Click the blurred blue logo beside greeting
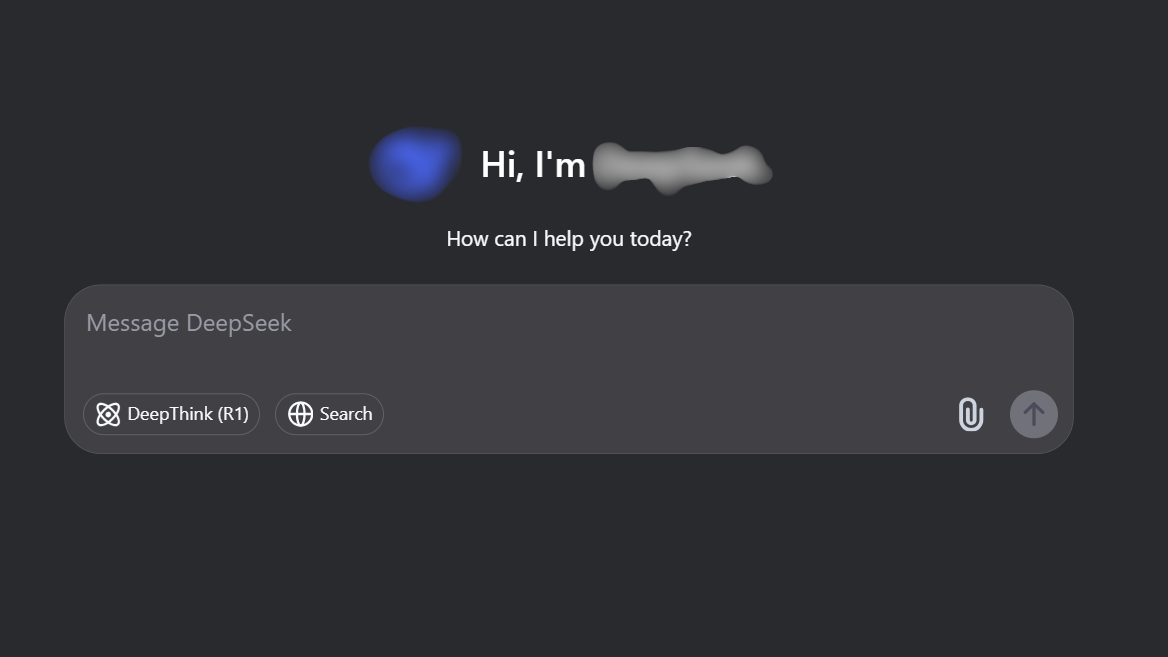Screen dimensions: 1168x657 click(416, 163)
